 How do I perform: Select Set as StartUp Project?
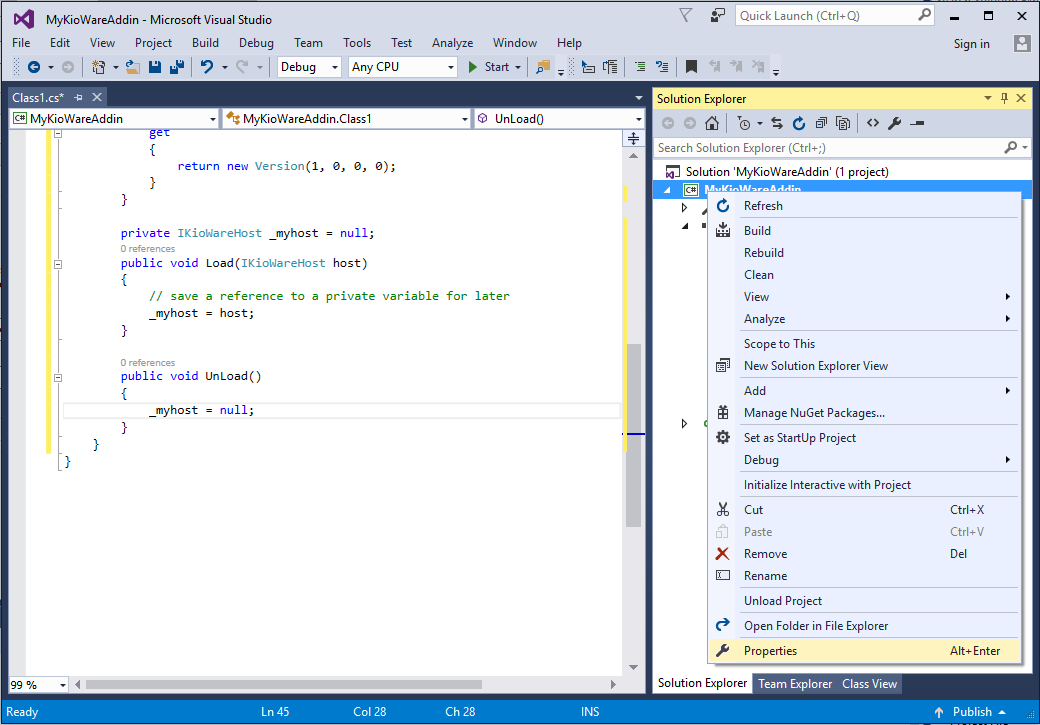(864, 438)
